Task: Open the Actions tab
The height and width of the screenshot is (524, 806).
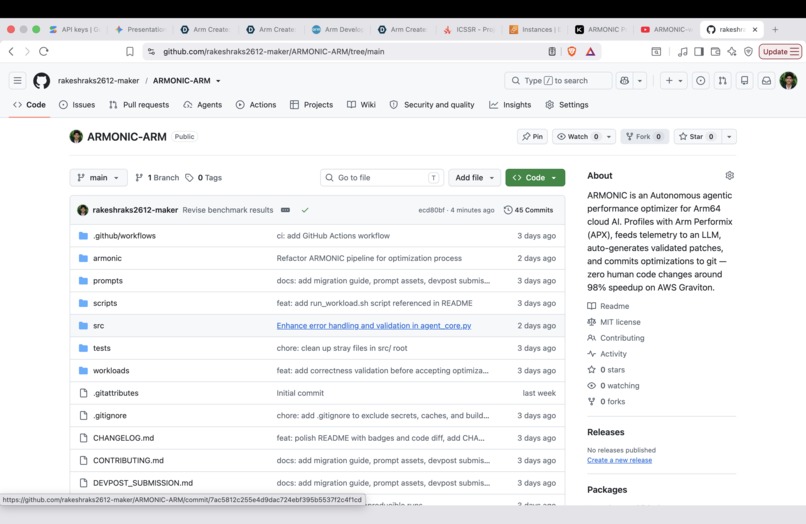Action: click(256, 104)
